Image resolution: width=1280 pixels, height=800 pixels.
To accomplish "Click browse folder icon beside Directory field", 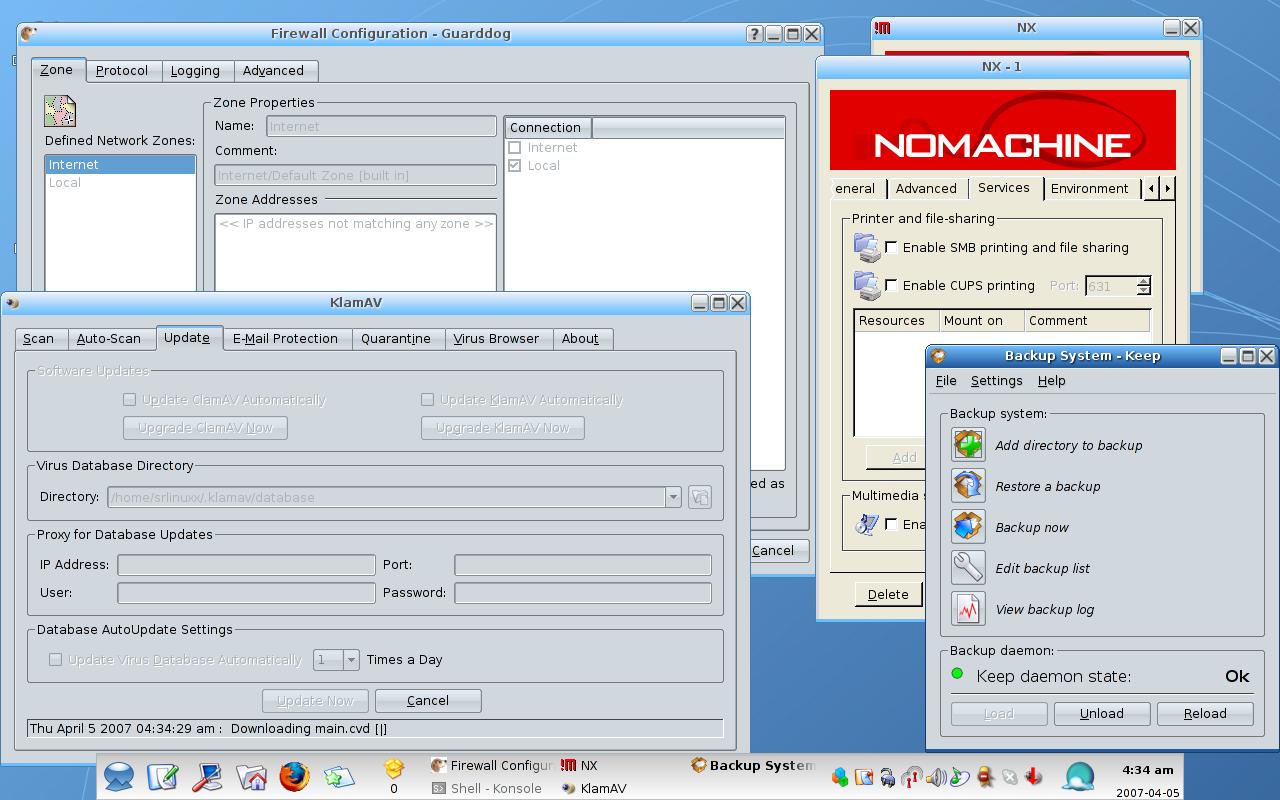I will click(700, 497).
